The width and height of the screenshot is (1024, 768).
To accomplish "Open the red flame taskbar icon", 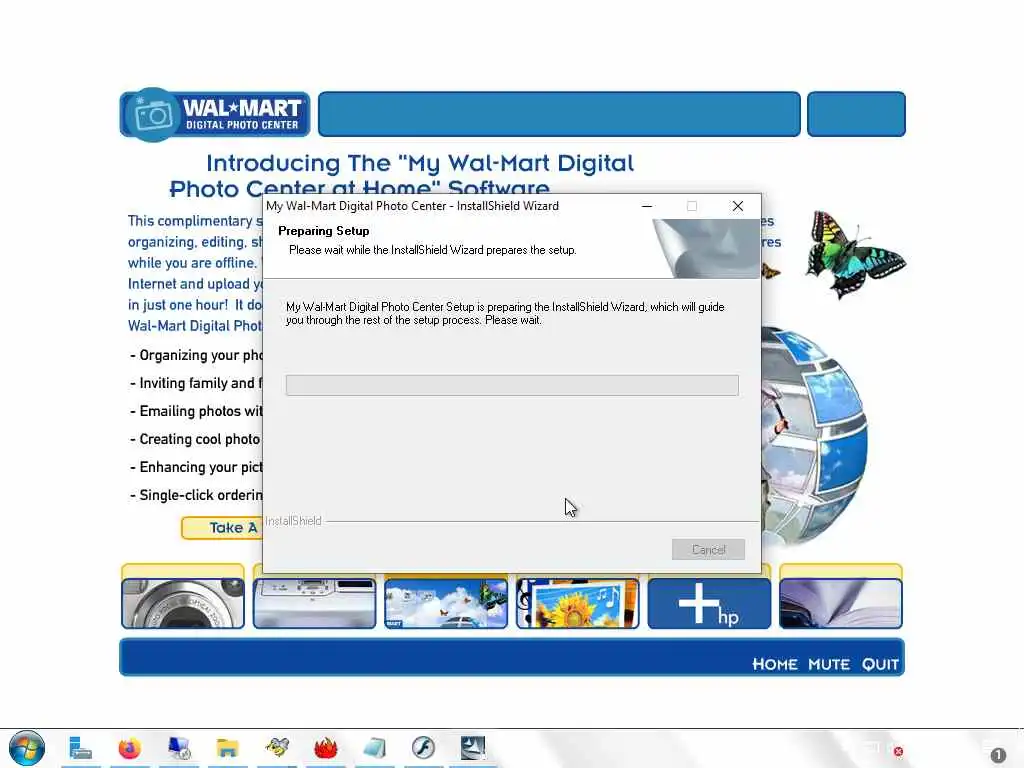I will point(325,748).
